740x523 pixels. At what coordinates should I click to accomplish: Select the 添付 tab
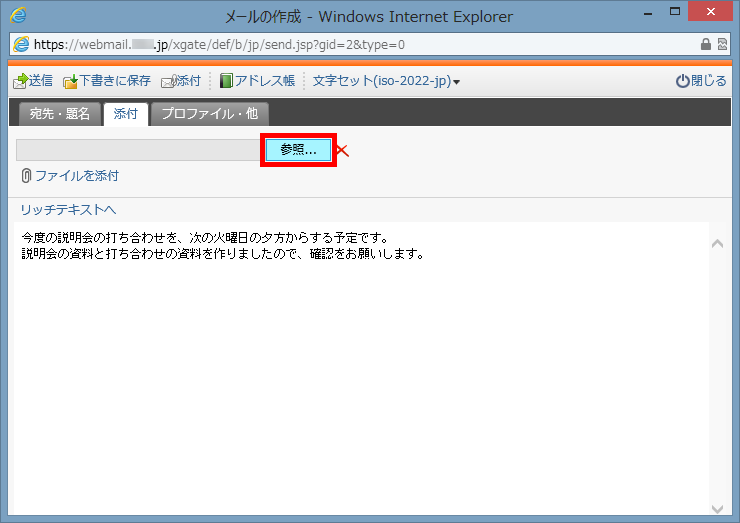(x=125, y=114)
